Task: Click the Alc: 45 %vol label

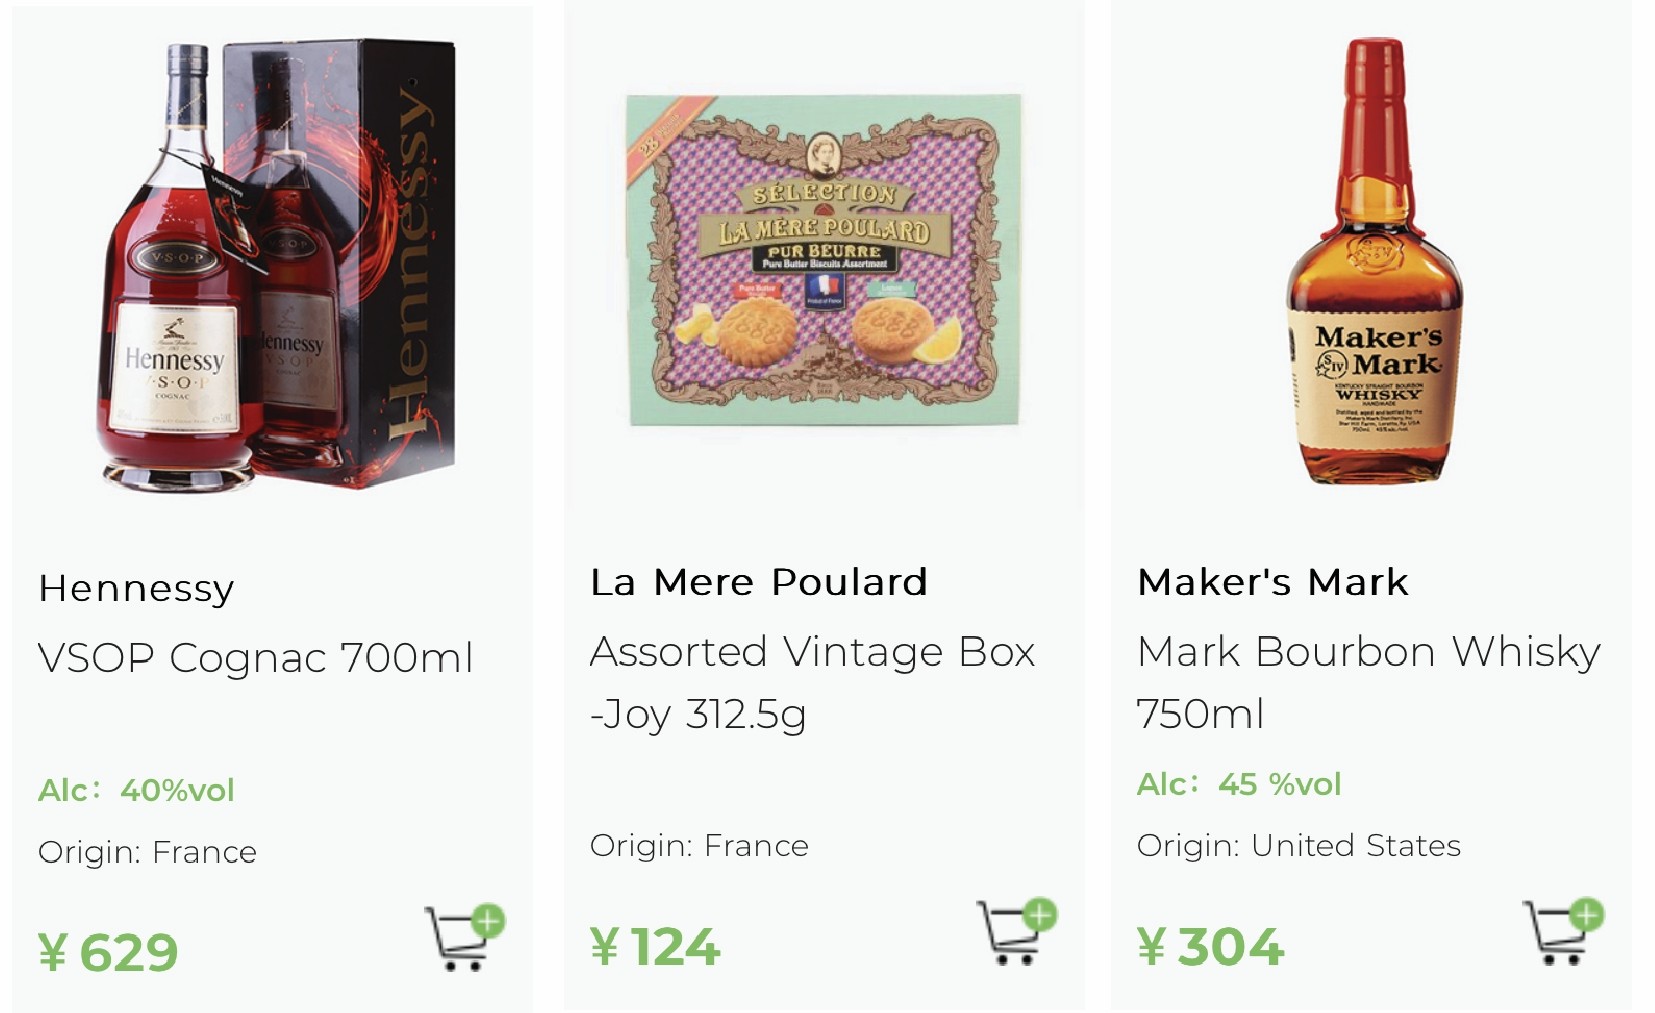Action: [x=1239, y=784]
